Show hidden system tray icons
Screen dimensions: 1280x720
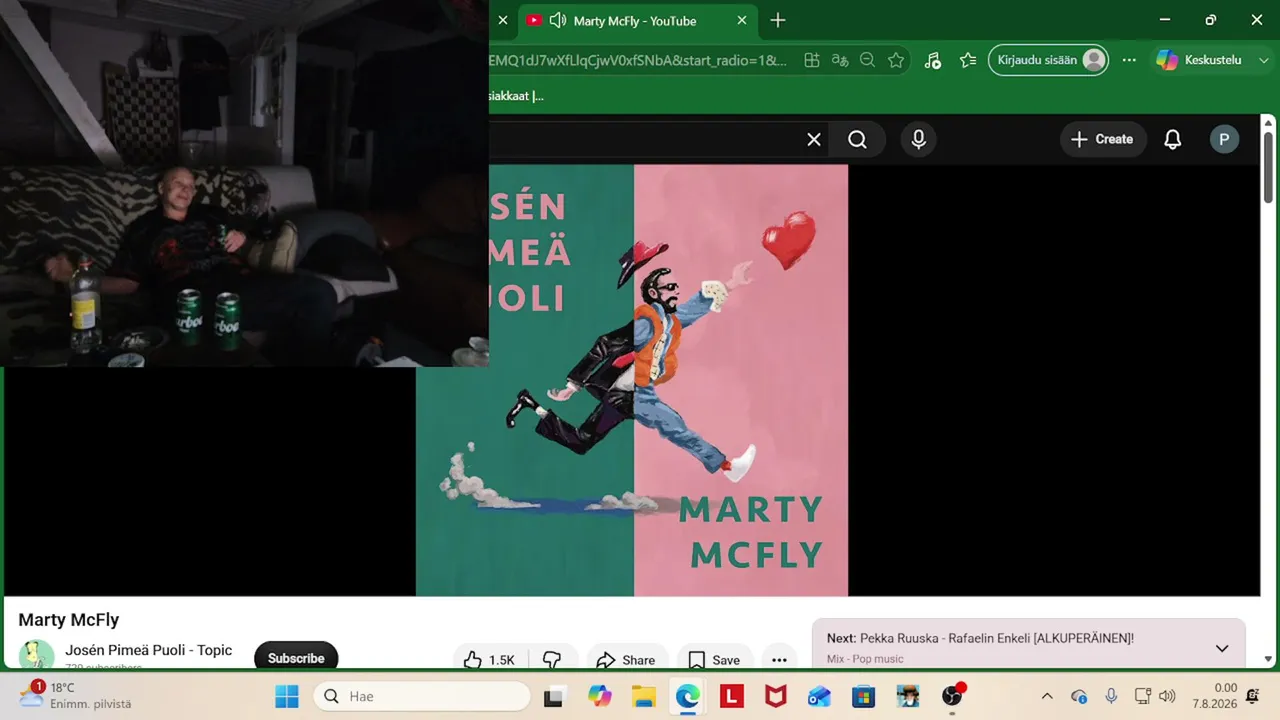coord(1047,696)
